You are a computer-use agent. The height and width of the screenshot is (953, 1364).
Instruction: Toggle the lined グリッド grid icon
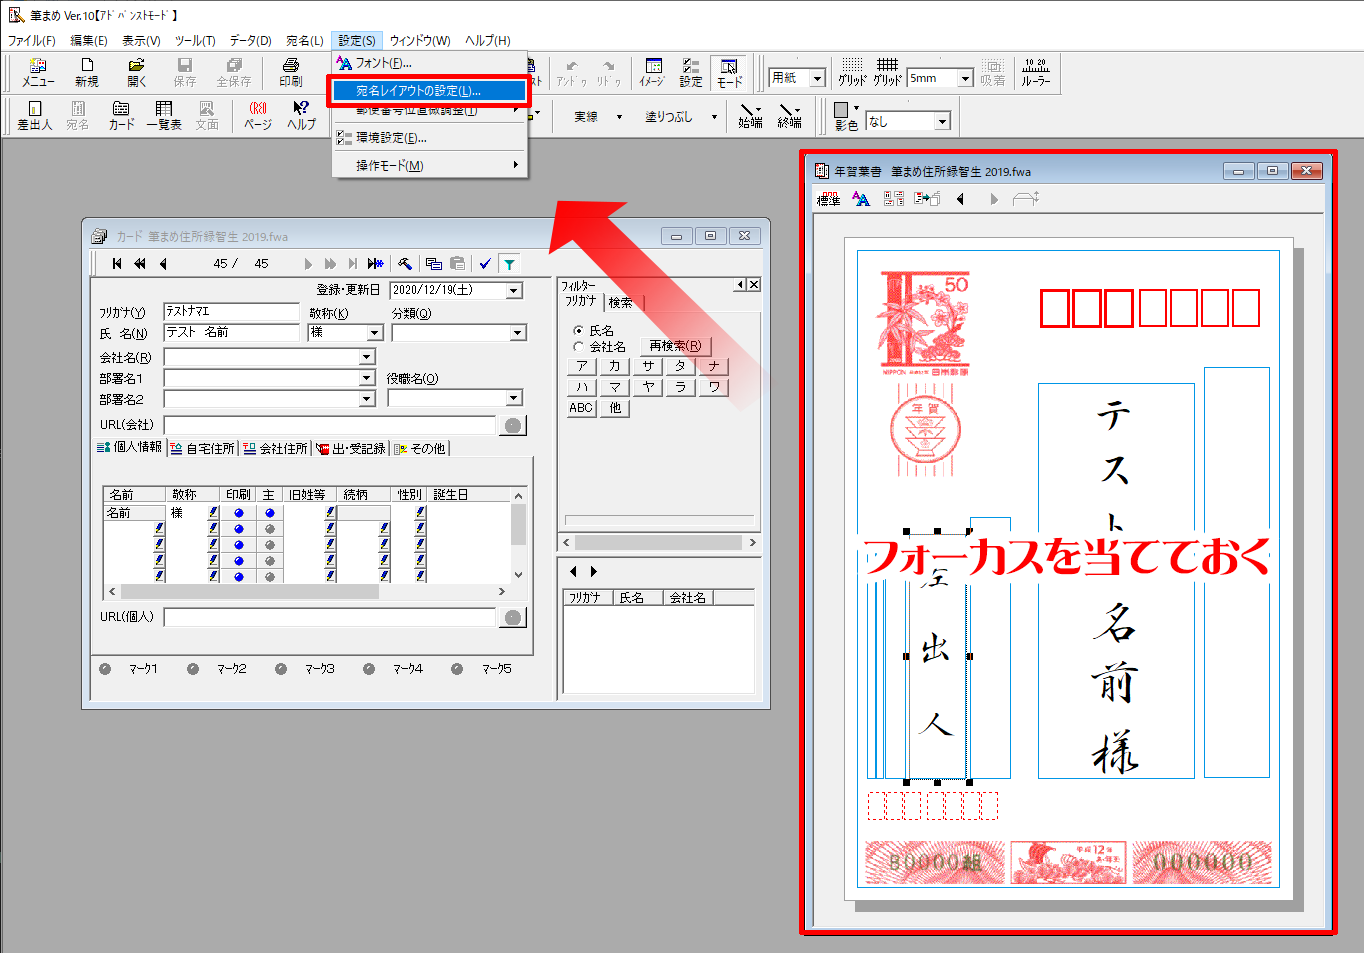pos(887,72)
